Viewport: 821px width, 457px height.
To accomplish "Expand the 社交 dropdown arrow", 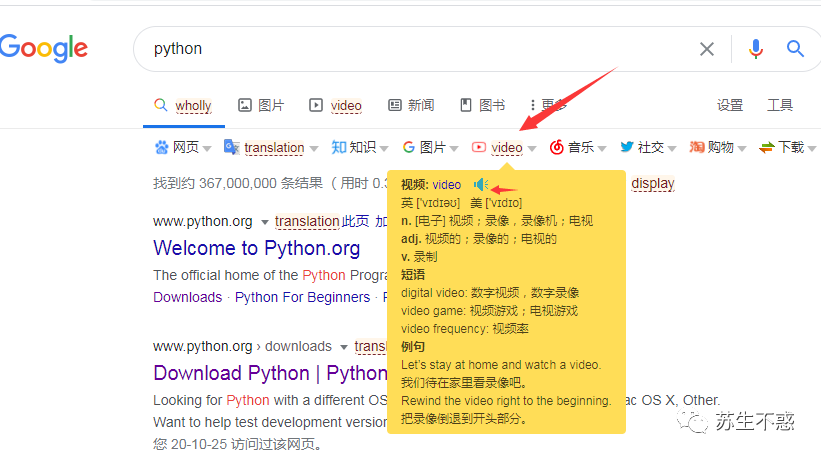I will (x=672, y=149).
